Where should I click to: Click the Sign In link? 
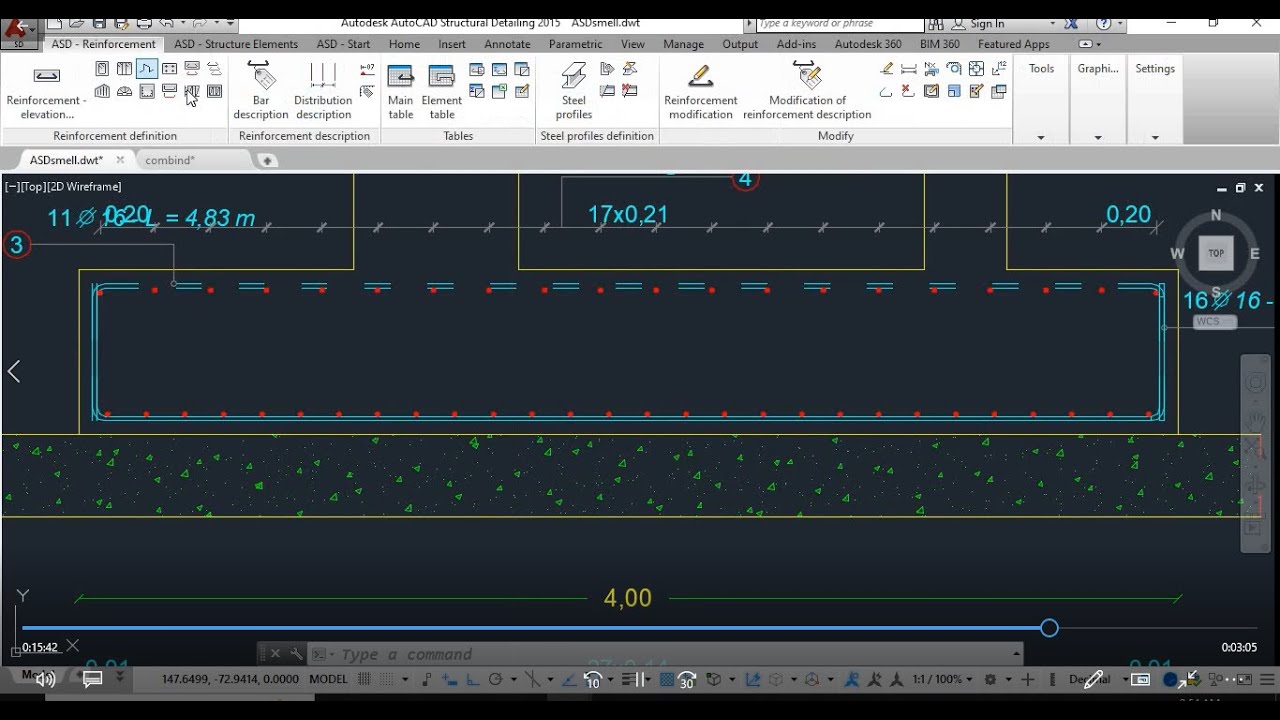coord(987,24)
